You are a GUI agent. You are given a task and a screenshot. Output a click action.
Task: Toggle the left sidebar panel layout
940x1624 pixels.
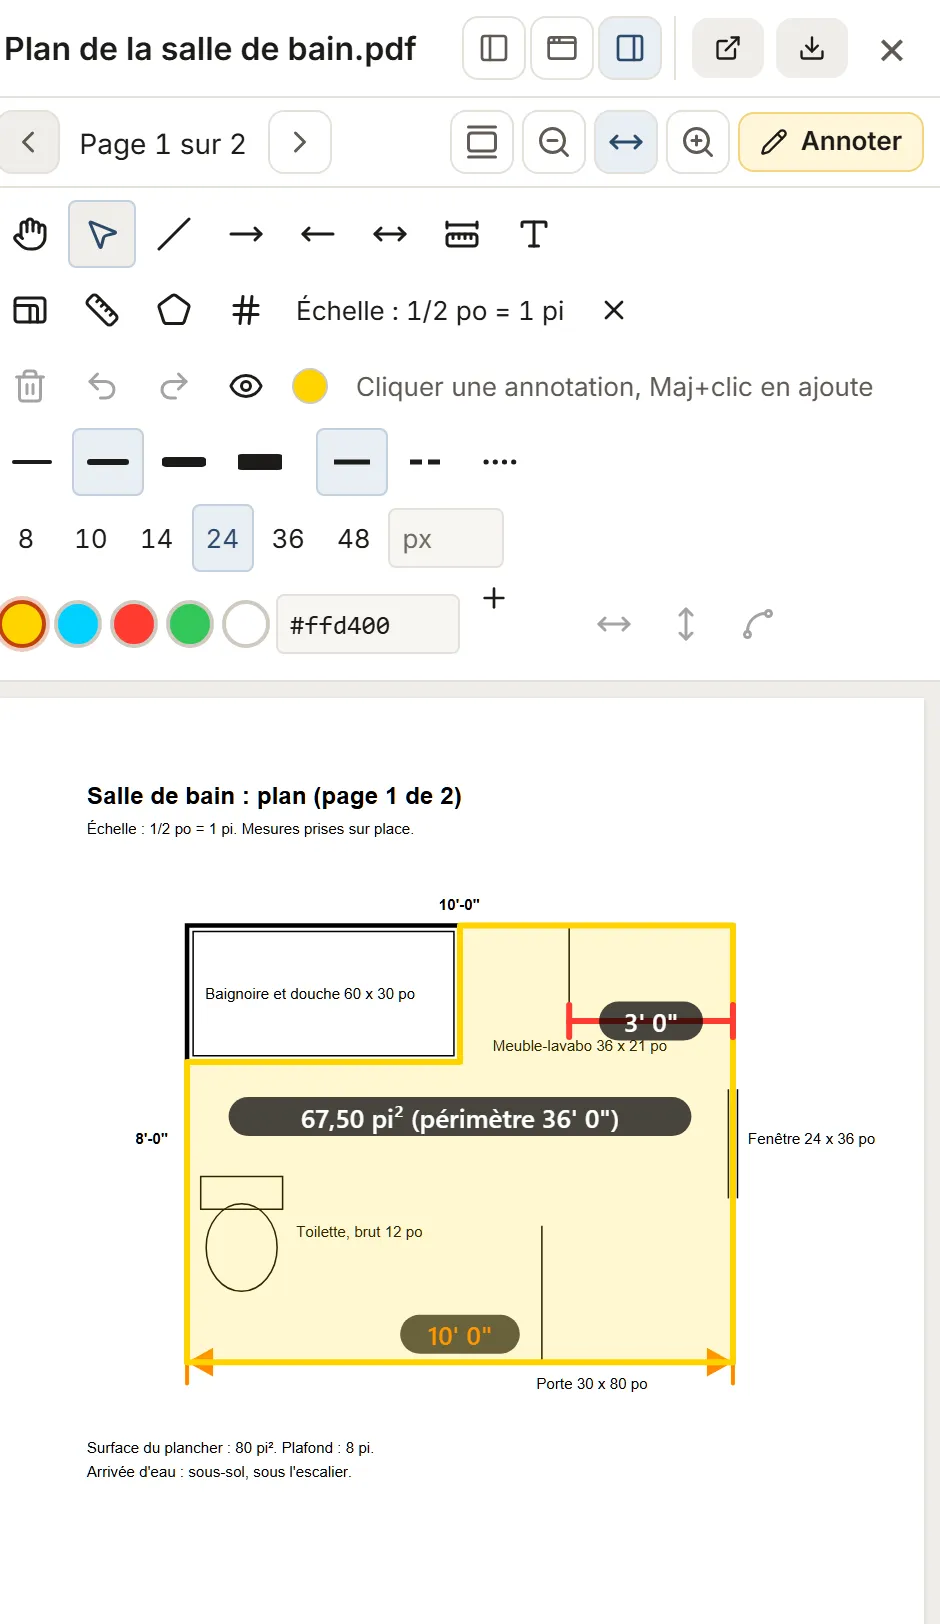coord(494,48)
